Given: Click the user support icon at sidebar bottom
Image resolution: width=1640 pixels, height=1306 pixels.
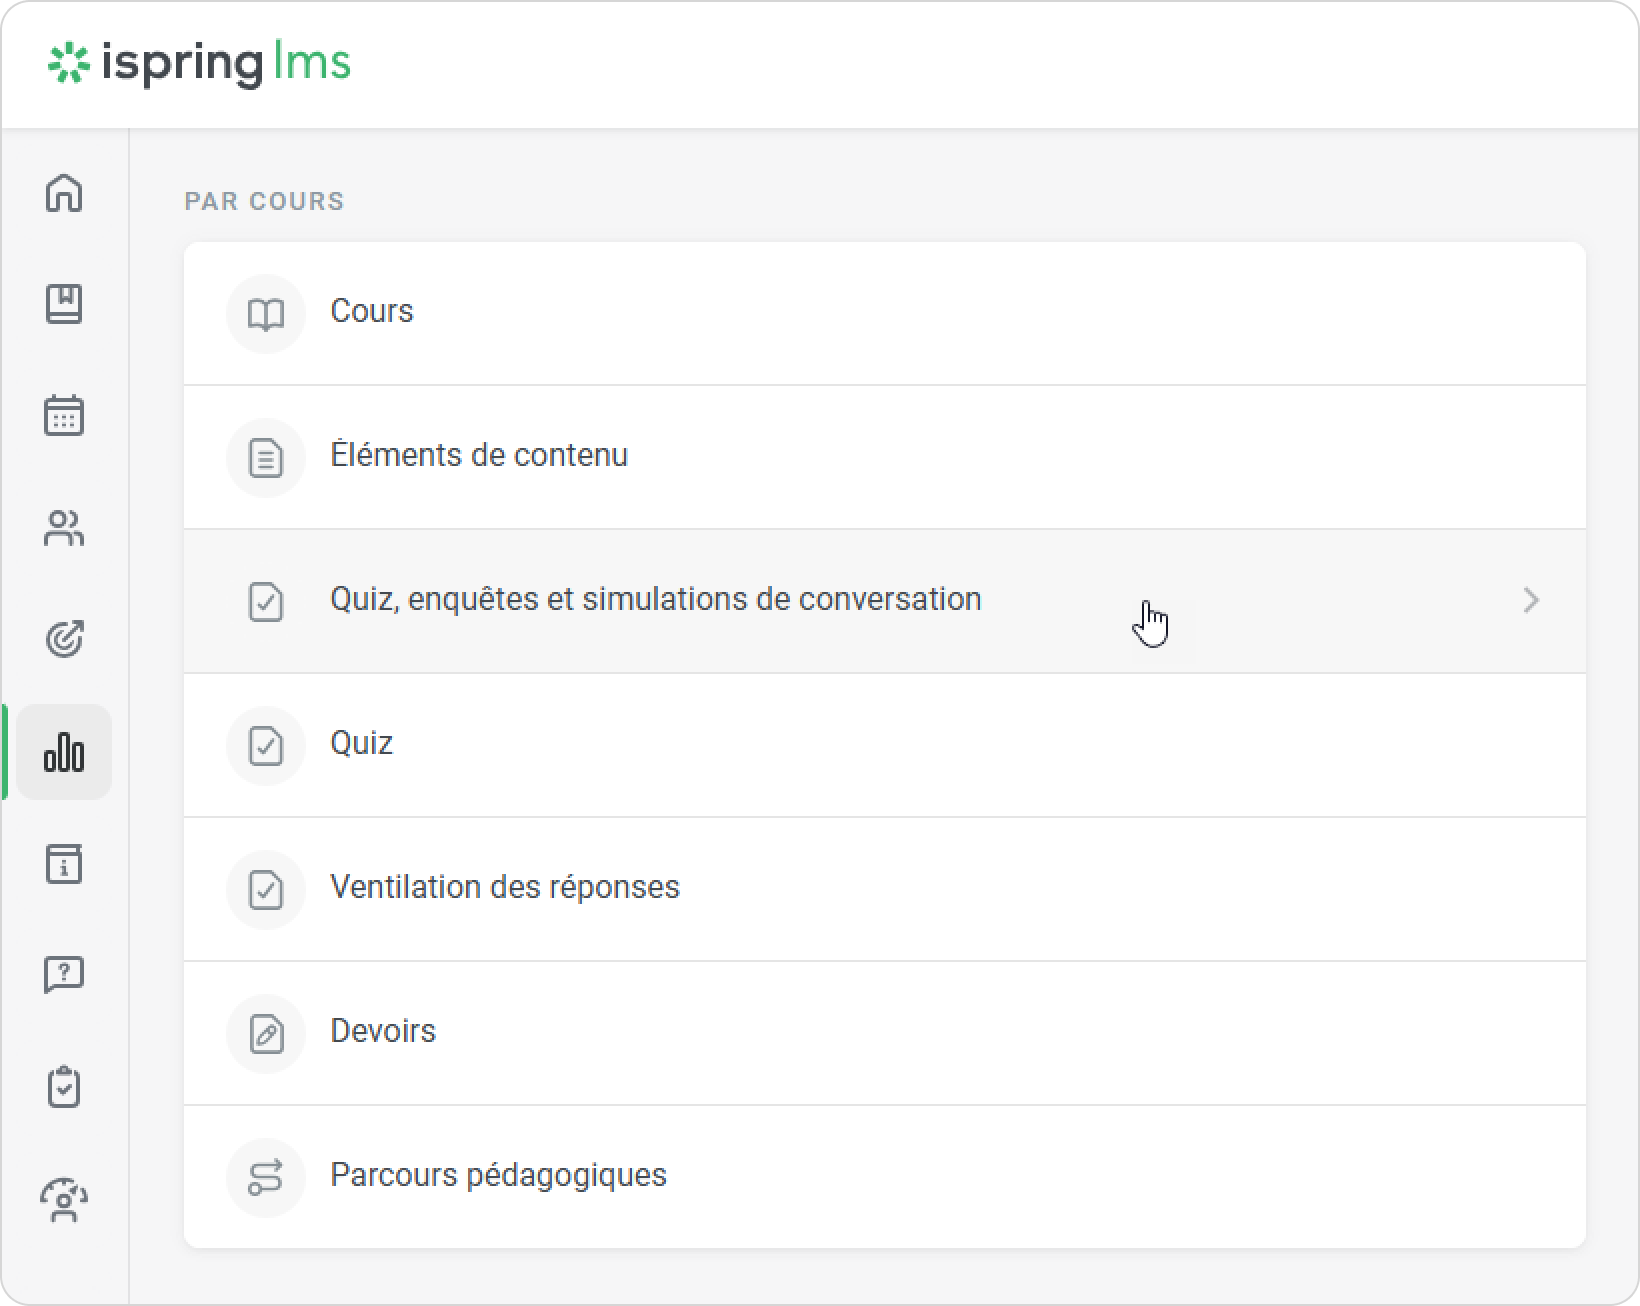Looking at the screenshot, I should 64,1199.
